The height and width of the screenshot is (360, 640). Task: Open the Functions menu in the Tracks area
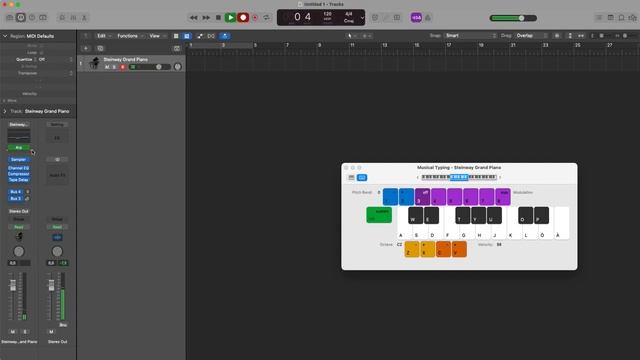(130, 36)
